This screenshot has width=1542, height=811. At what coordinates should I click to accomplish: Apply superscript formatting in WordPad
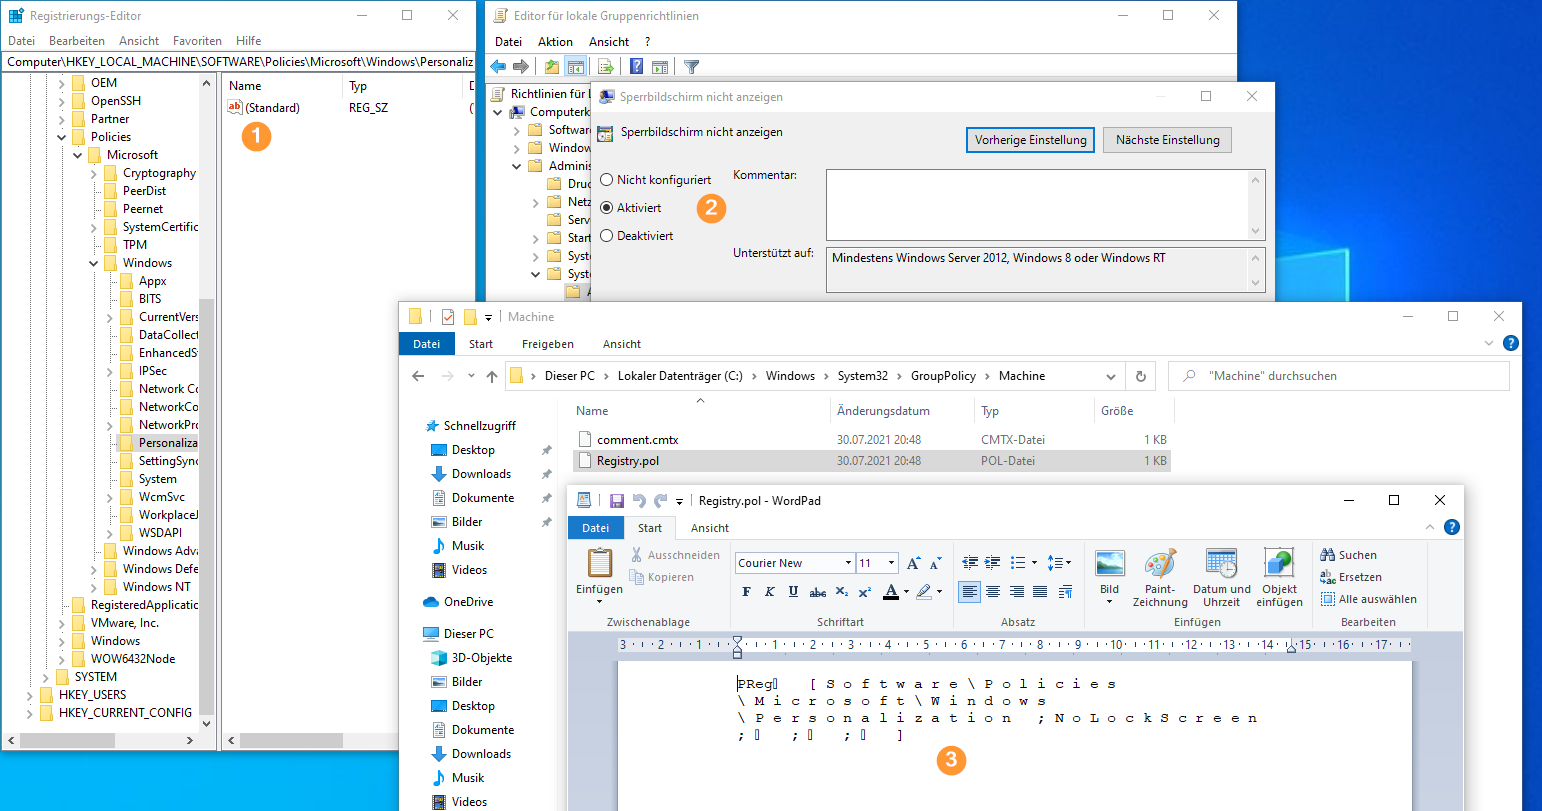(x=865, y=592)
